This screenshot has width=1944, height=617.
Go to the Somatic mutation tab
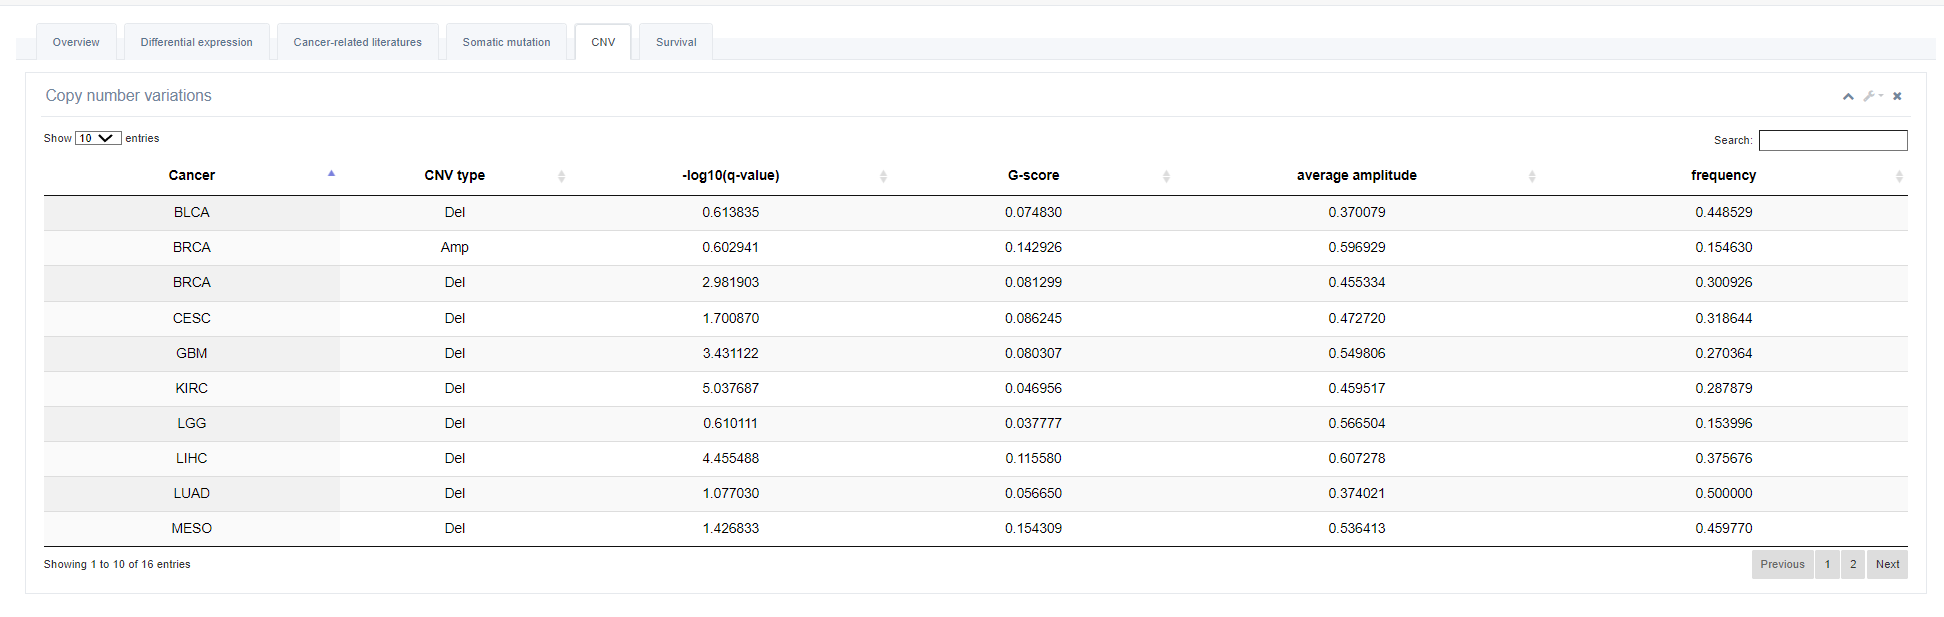(506, 42)
